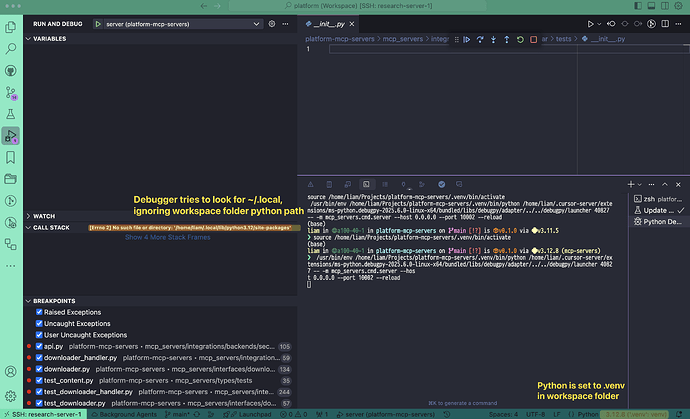Open Background Agents from status bar
Image resolution: width=690 pixels, height=419 pixels.
124,414
